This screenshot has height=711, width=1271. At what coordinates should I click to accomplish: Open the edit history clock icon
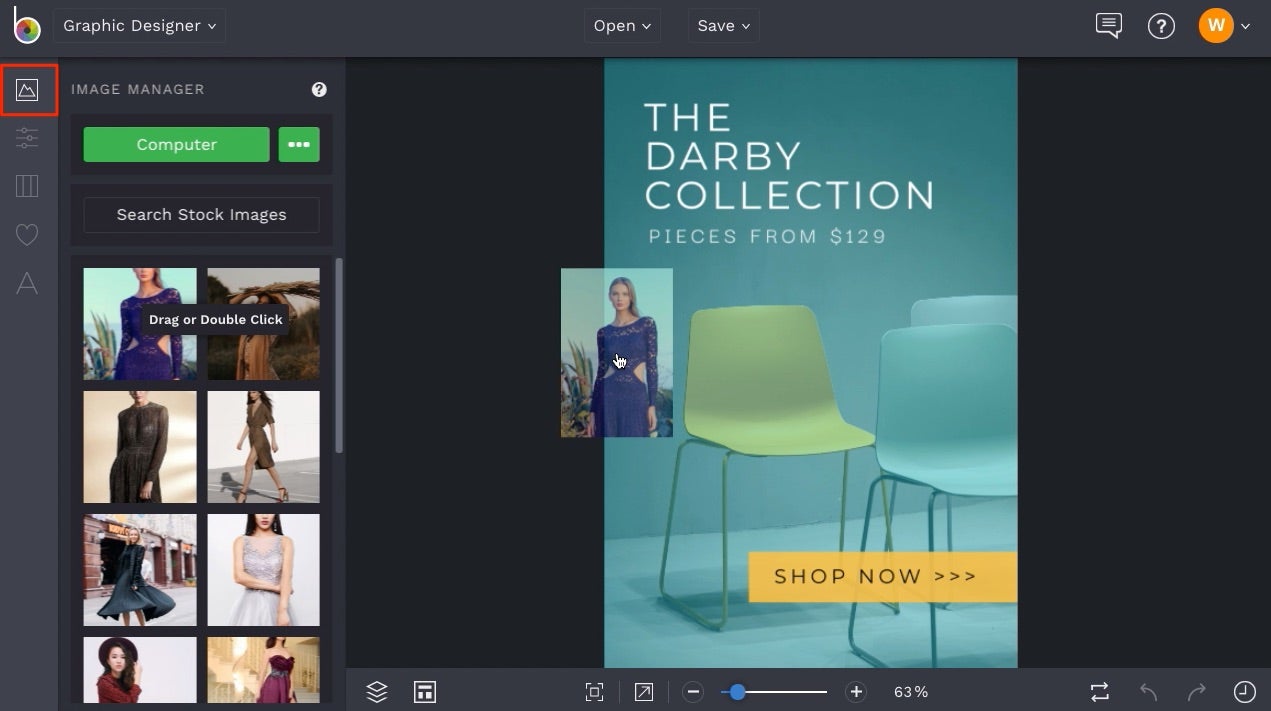pos(1244,691)
